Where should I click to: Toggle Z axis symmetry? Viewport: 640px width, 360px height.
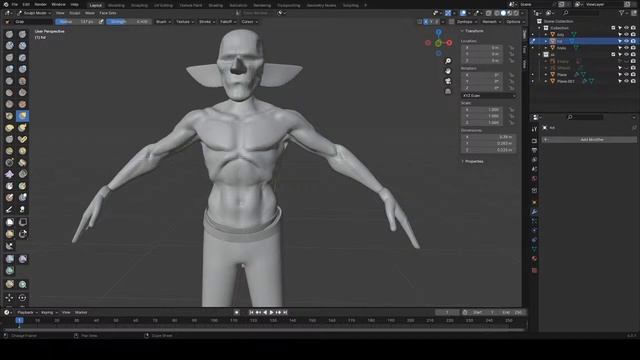pyautogui.click(x=437, y=22)
